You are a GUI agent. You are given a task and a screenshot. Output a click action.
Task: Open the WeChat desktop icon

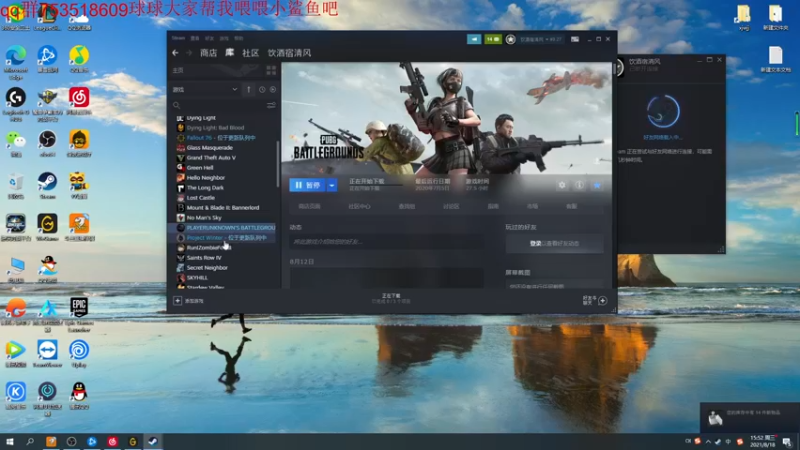pyautogui.click(x=16, y=143)
